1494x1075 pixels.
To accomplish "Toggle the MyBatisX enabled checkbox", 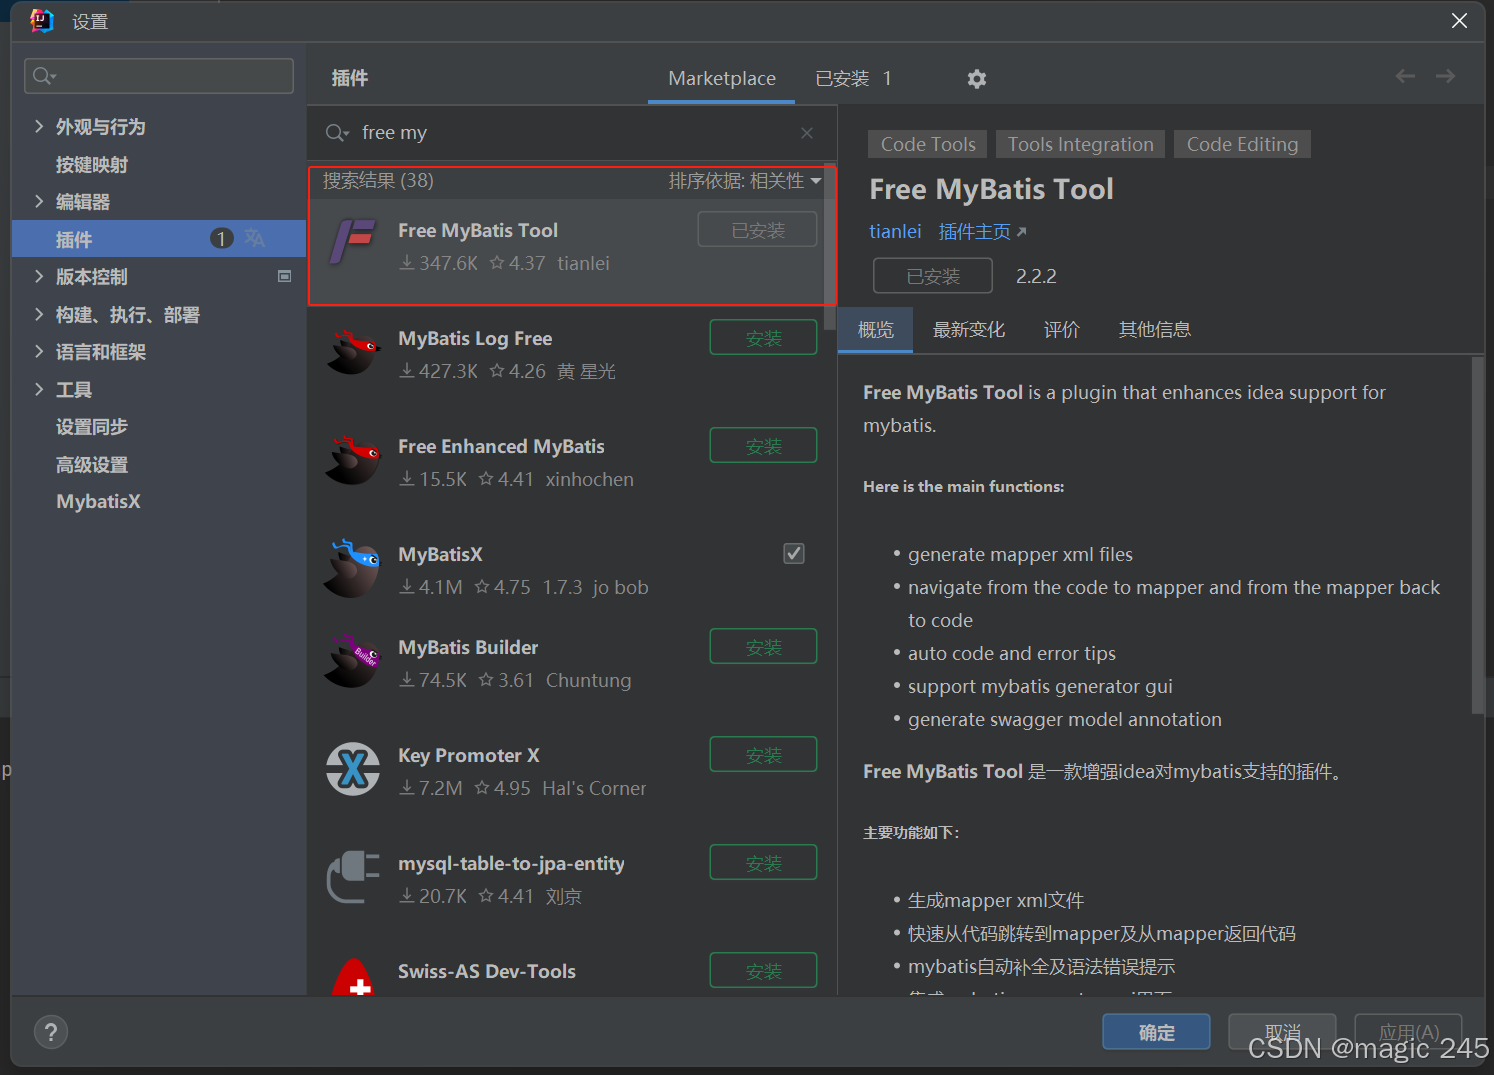I will coord(794,553).
